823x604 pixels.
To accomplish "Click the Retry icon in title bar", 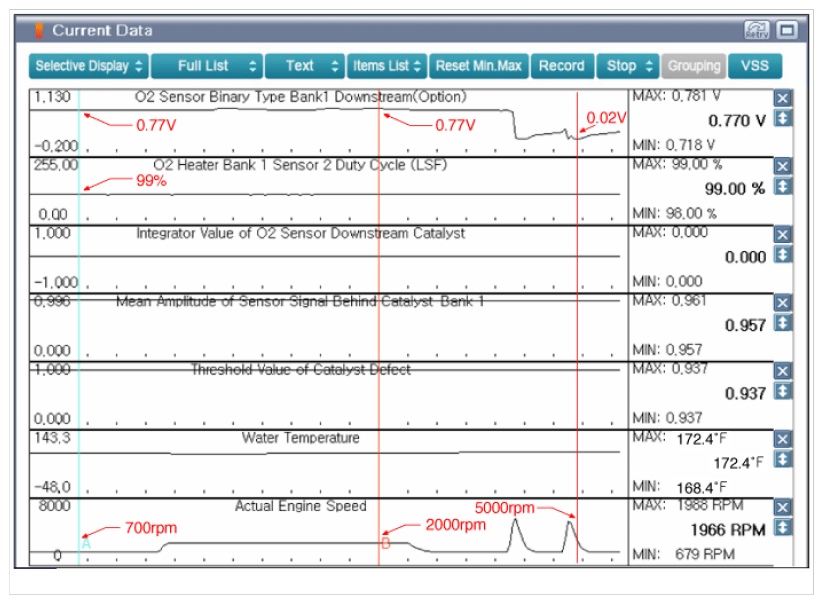I will click(x=757, y=31).
